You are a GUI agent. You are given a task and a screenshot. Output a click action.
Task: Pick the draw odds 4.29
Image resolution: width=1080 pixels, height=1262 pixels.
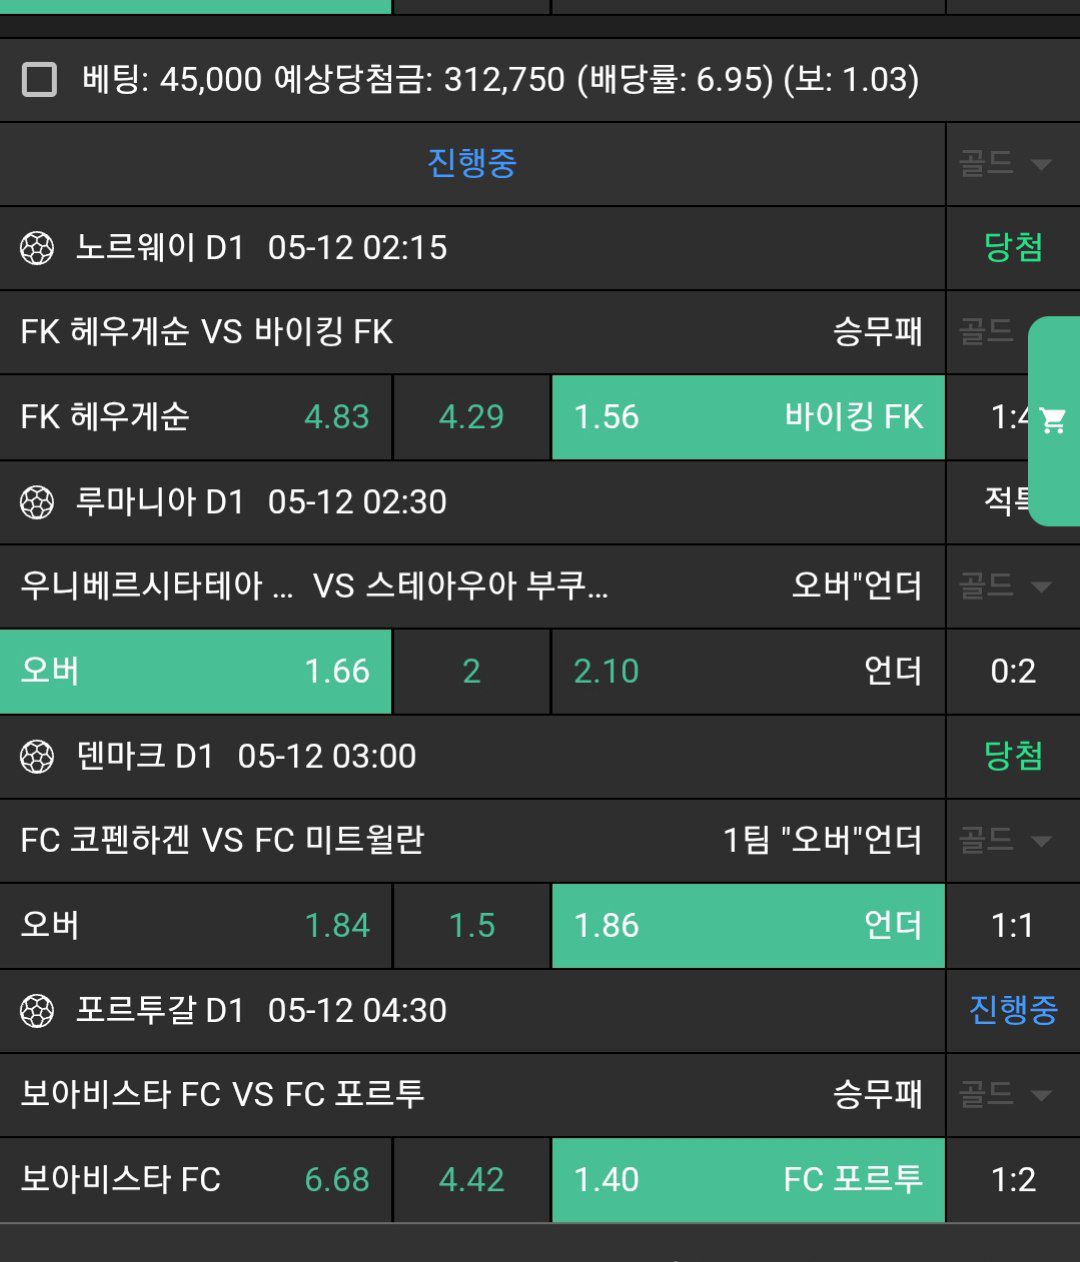(471, 417)
